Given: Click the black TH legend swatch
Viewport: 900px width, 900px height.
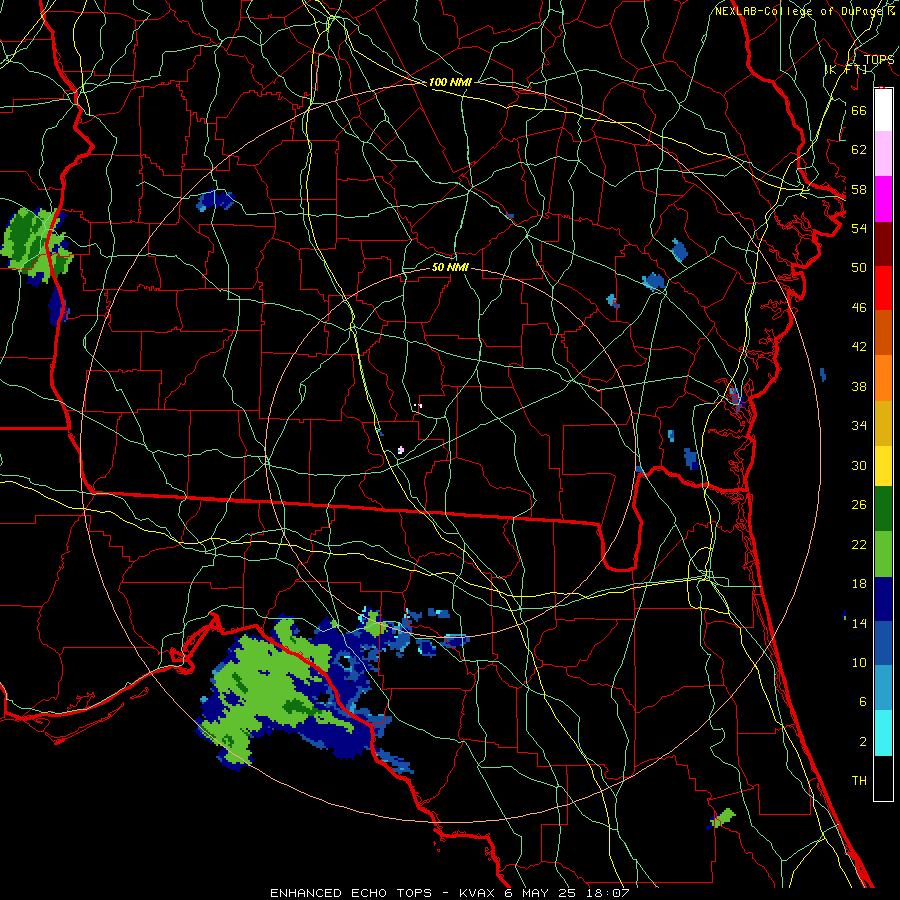Looking at the screenshot, I should pyautogui.click(x=883, y=778).
